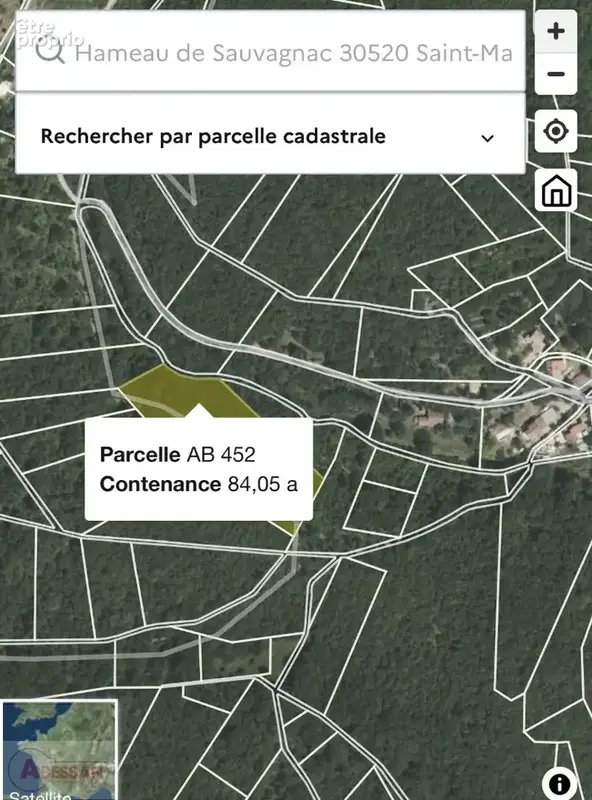The width and height of the screenshot is (592, 800).
Task: Open the map info button
Action: 559,783
